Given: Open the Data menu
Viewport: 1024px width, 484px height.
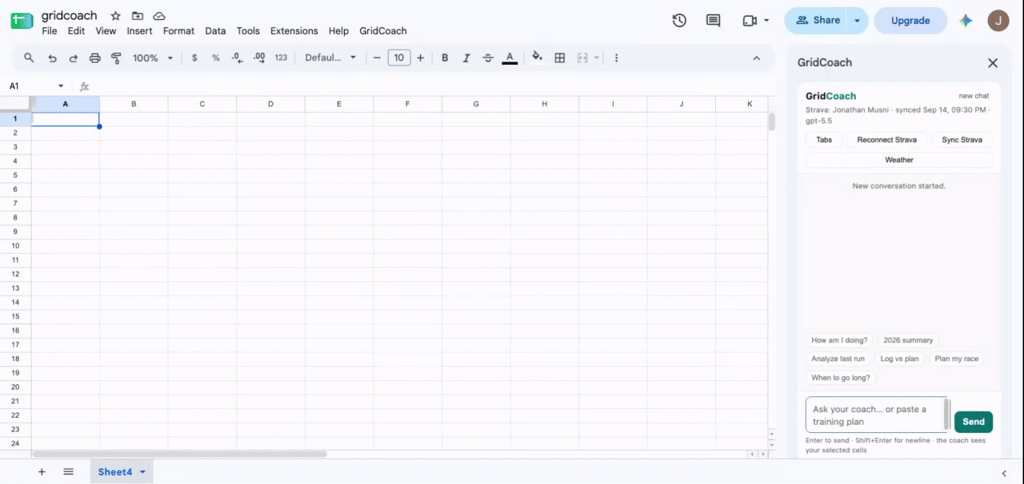Looking at the screenshot, I should [x=215, y=31].
